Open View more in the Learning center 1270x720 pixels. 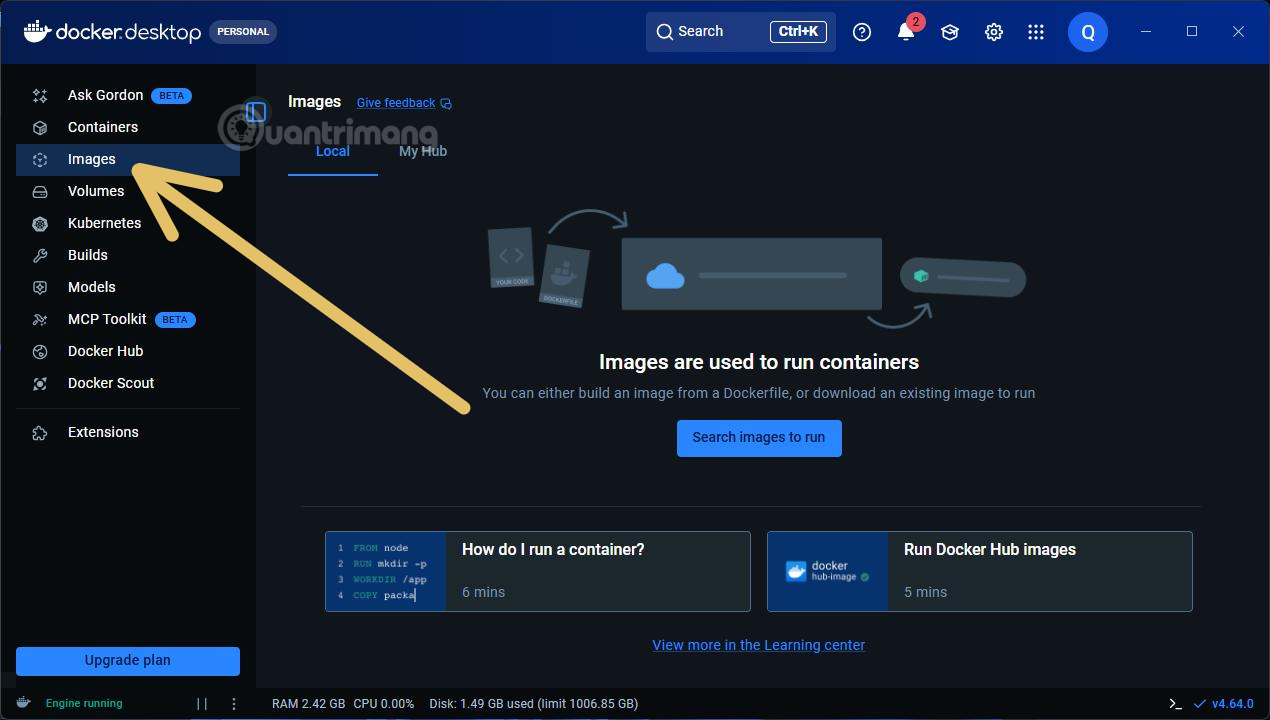[x=759, y=645]
